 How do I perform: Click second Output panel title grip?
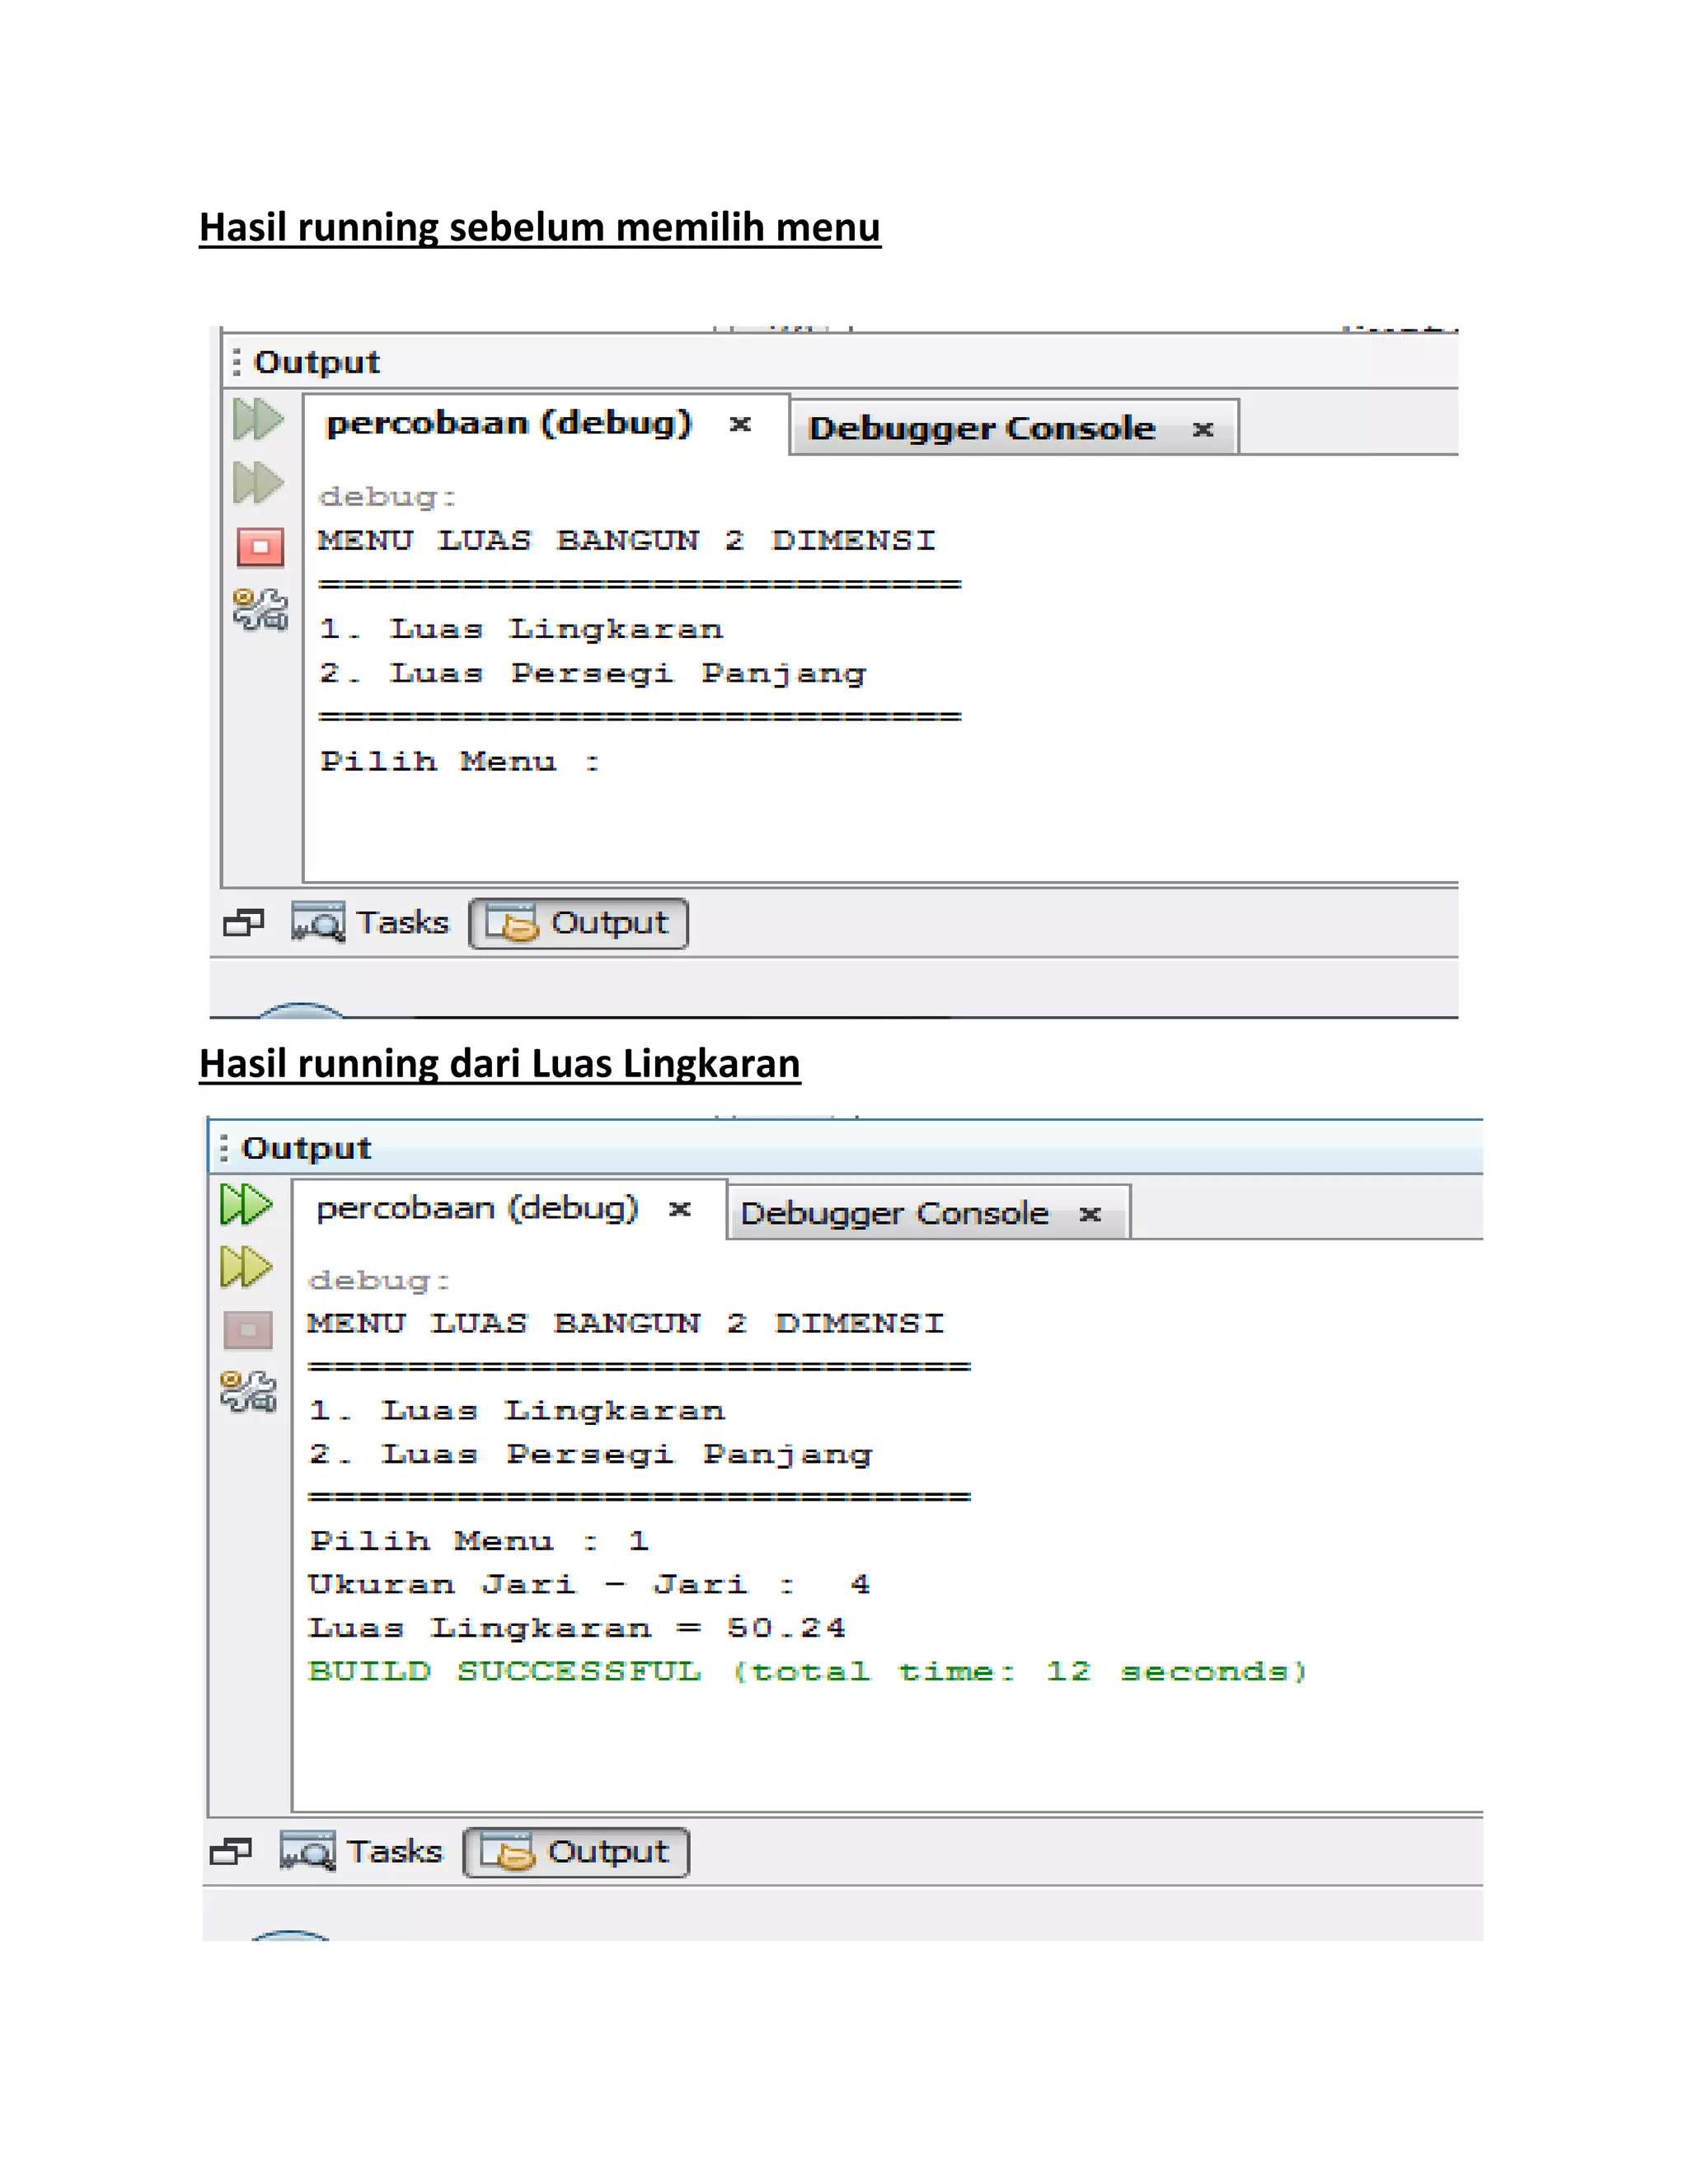pos(223,1147)
